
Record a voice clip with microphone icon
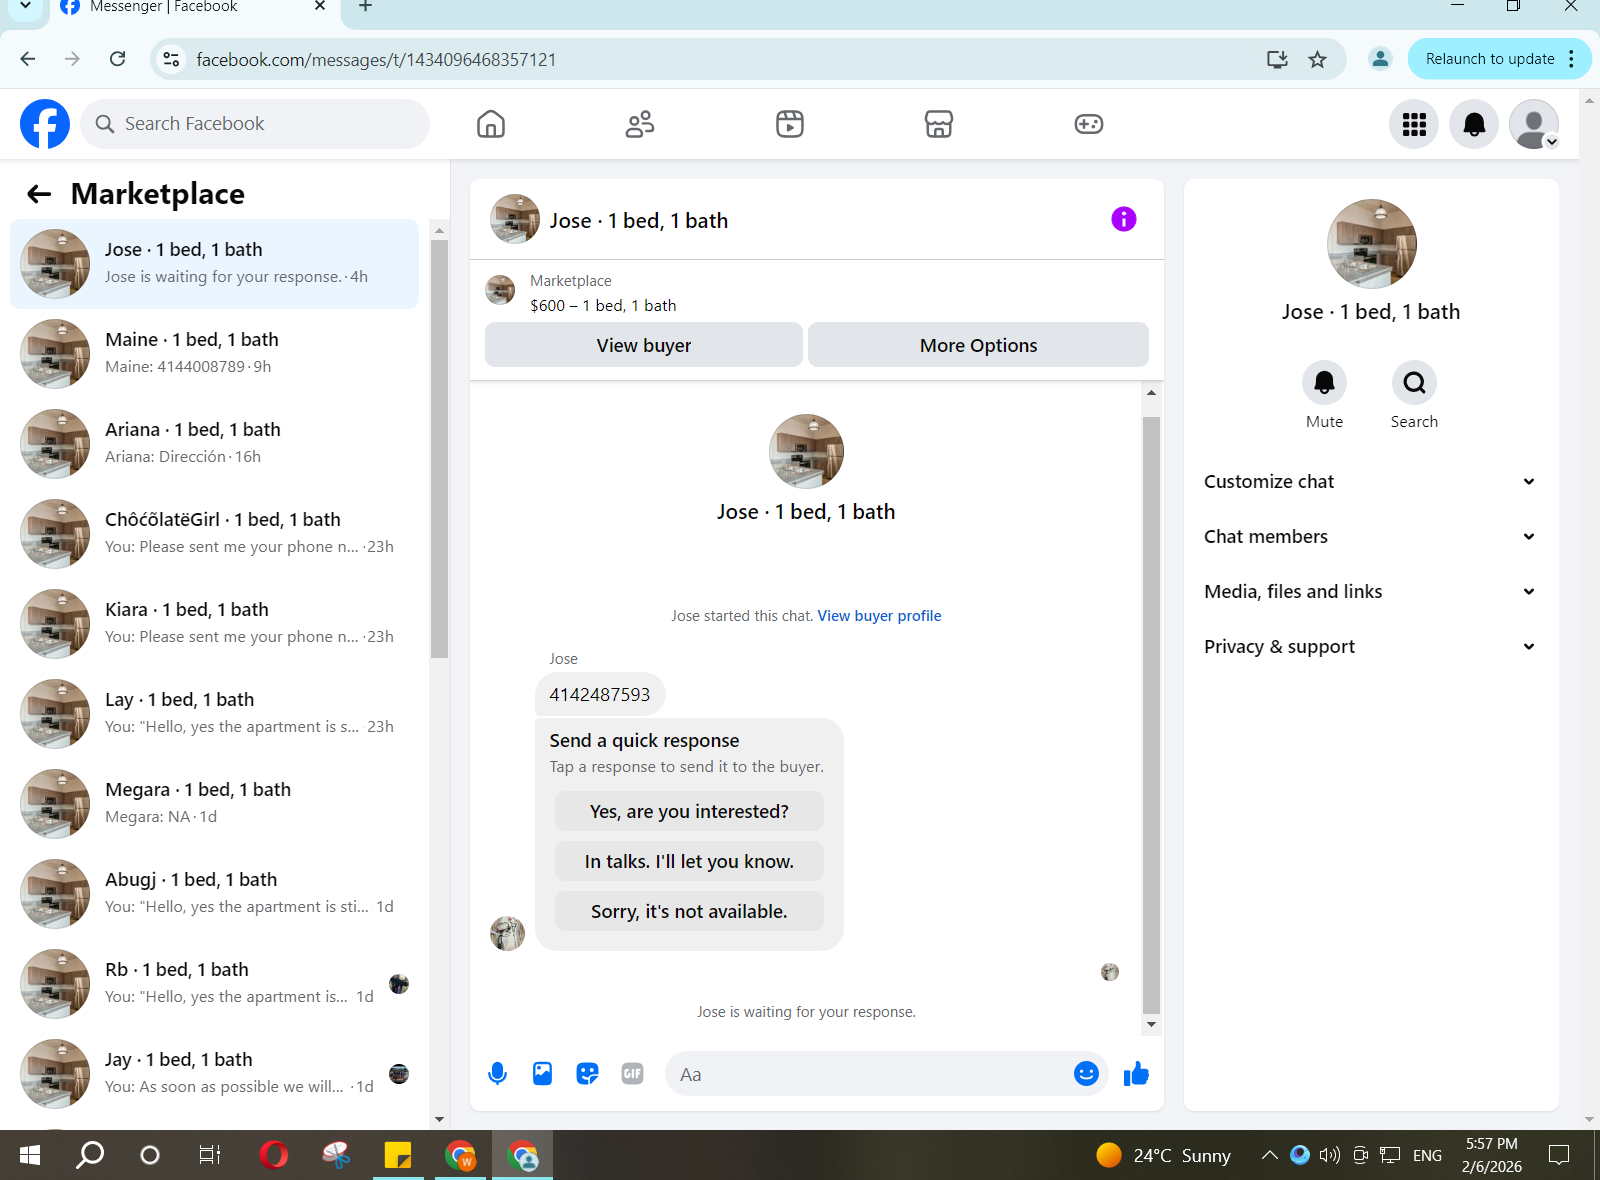pos(497,1074)
